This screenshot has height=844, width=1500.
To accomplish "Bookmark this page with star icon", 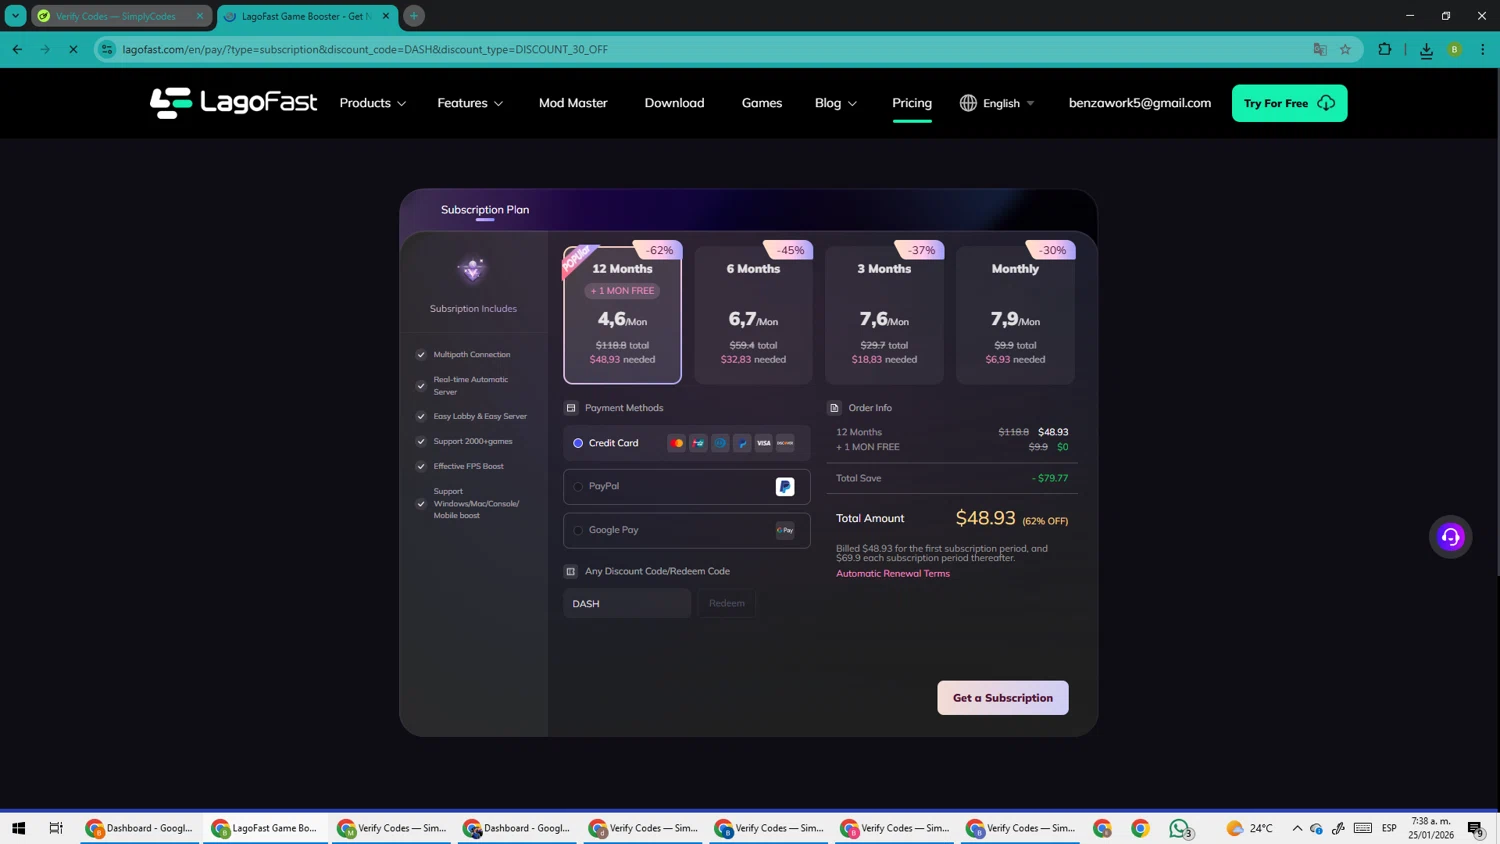I will pyautogui.click(x=1345, y=49).
